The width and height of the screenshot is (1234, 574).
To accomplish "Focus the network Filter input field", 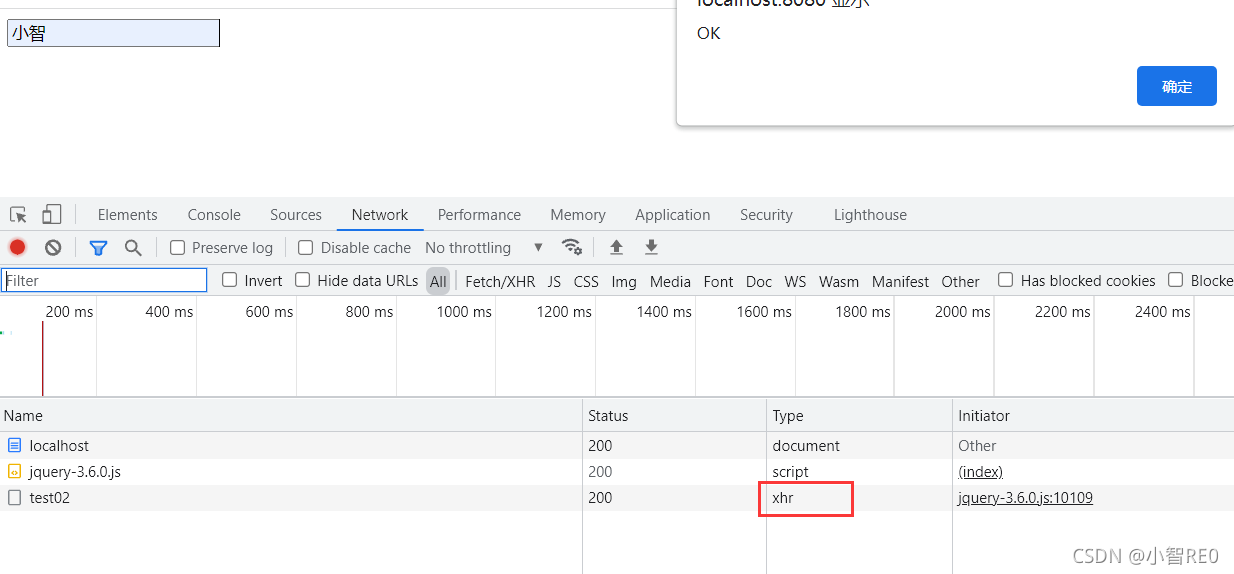I will tap(104, 280).
